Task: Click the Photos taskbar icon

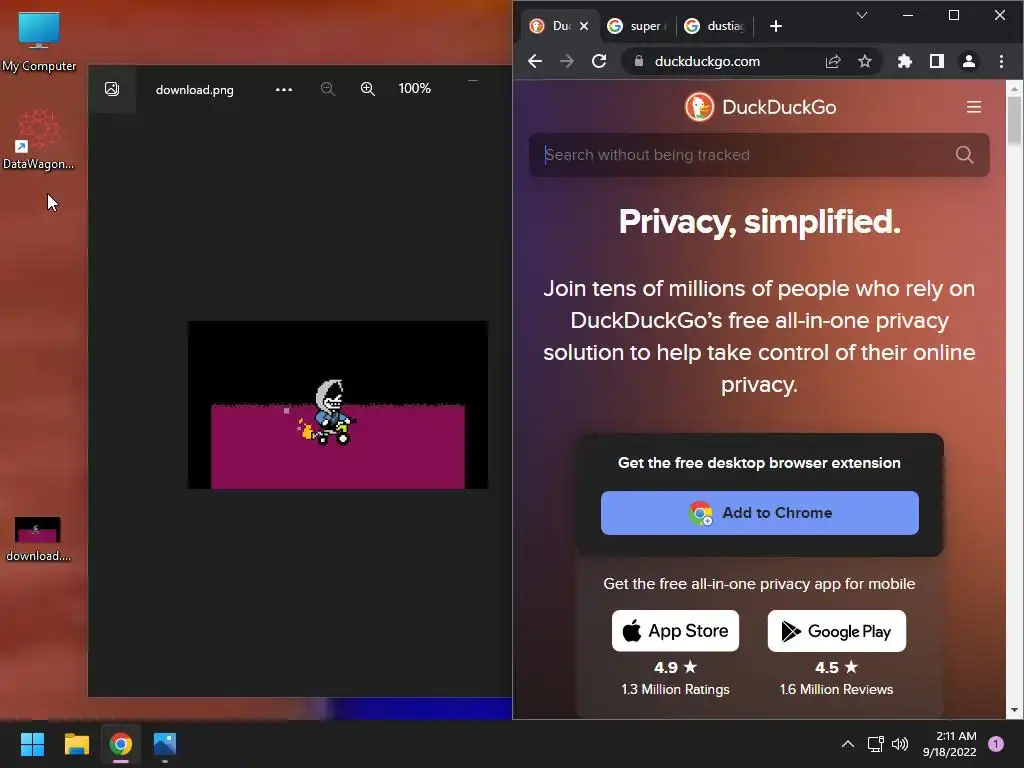Action: tap(165, 744)
